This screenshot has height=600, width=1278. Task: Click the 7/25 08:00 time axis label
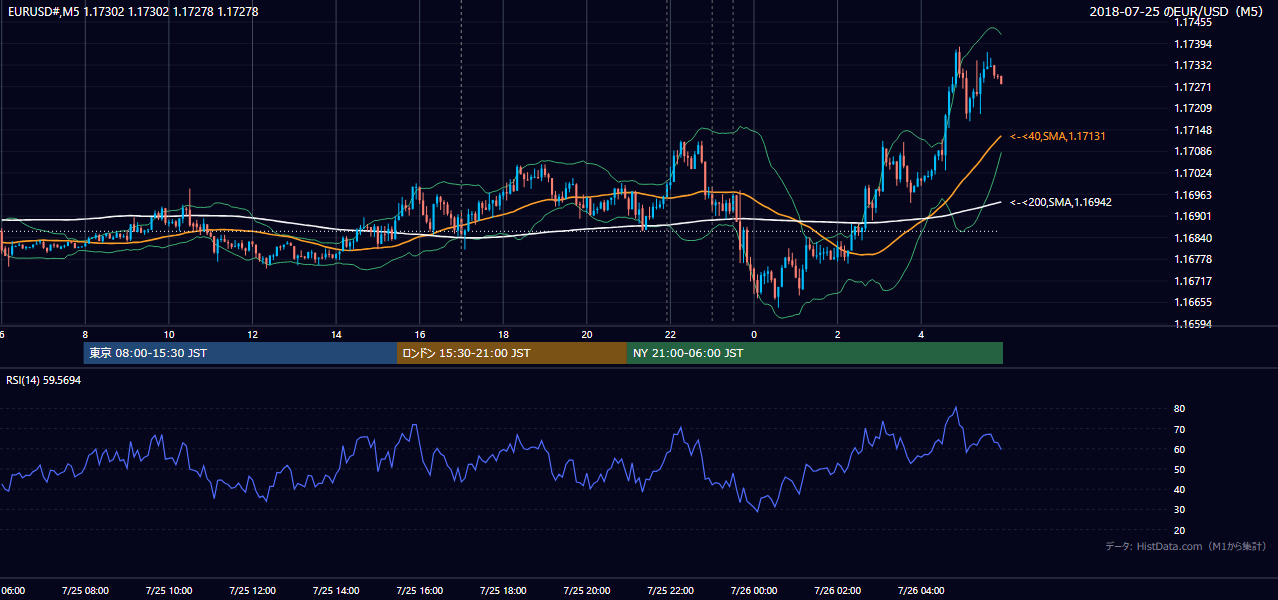coord(84,591)
